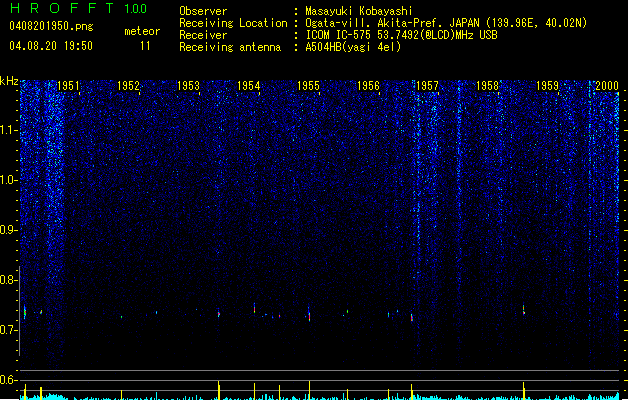The image size is (629, 400).
Task: Click the HROFFT program title
Action: pos(62,8)
